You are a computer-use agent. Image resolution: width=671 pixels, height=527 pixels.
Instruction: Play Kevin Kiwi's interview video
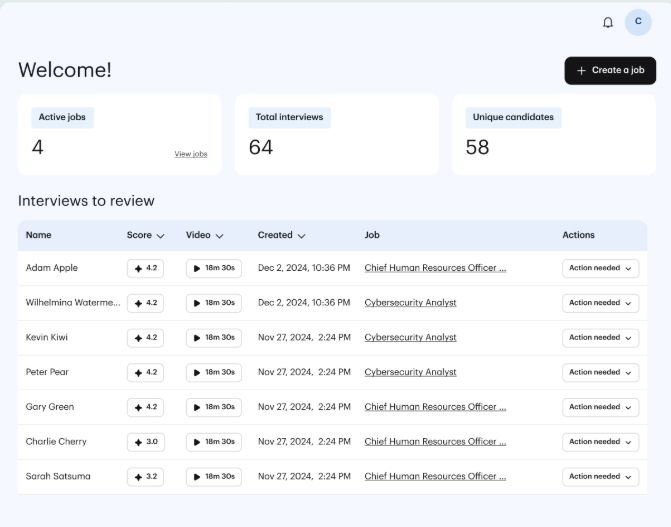(213, 338)
